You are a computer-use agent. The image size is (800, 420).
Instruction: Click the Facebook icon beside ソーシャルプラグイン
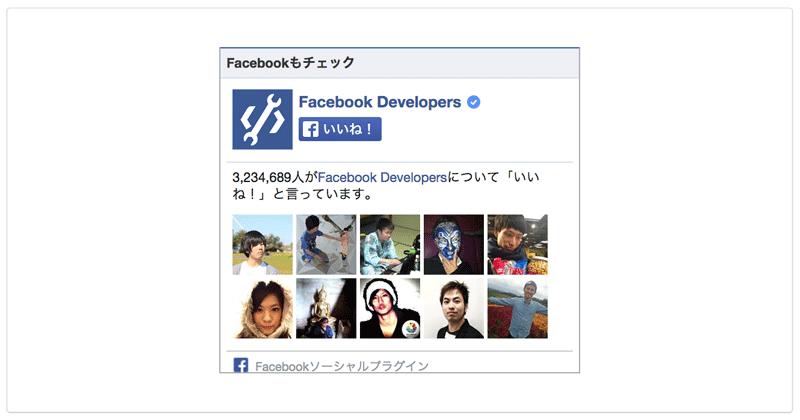click(241, 365)
